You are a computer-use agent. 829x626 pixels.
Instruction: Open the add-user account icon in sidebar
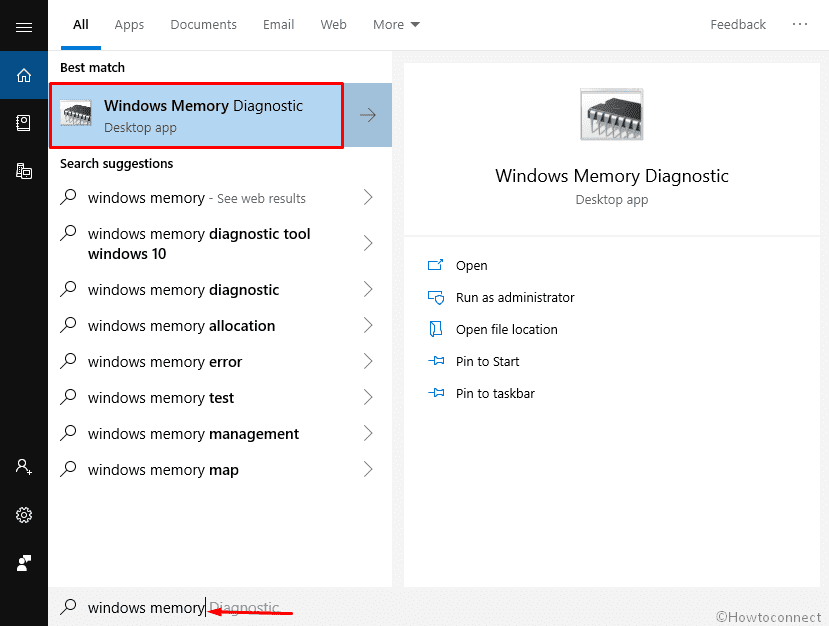[x=24, y=467]
